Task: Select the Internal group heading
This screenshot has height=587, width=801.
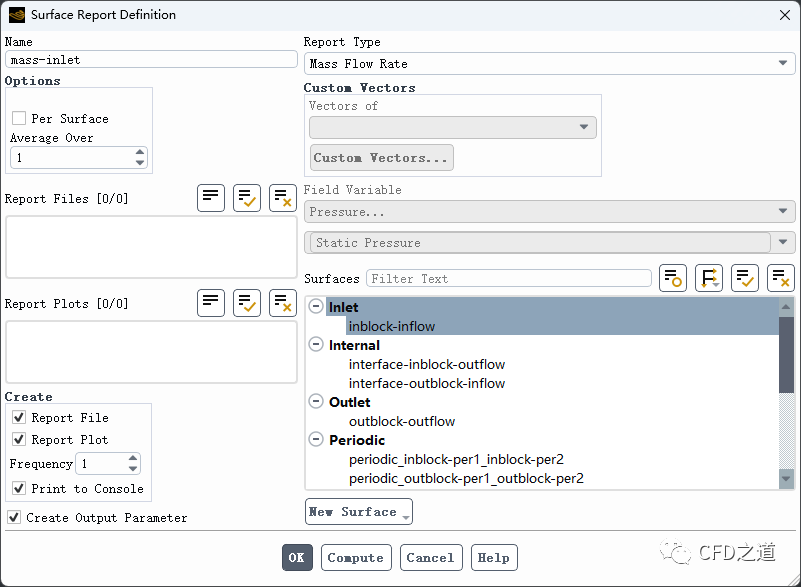Action: [354, 345]
